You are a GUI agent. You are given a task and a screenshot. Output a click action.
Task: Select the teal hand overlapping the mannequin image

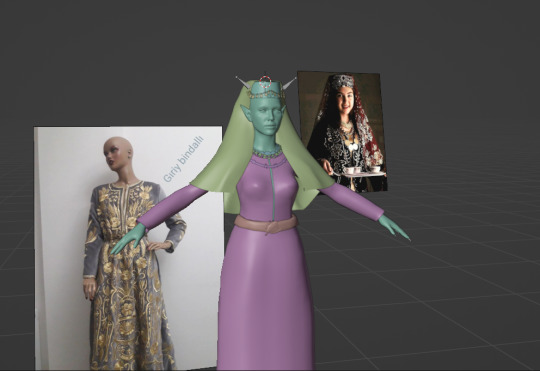[x=128, y=239]
